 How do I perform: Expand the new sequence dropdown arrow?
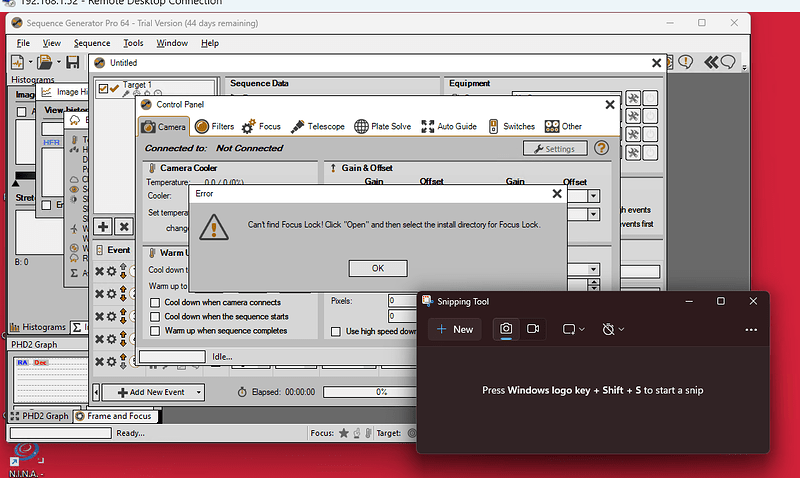30,62
